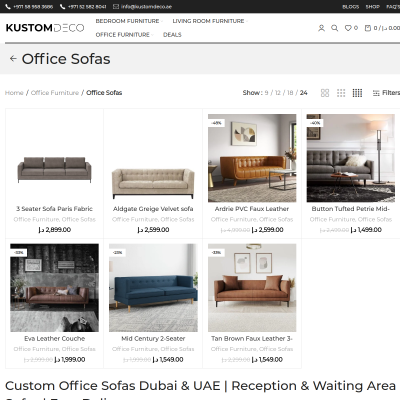
Task: Click Aldgate Greige Velvet sofa title
Action: [153, 209]
